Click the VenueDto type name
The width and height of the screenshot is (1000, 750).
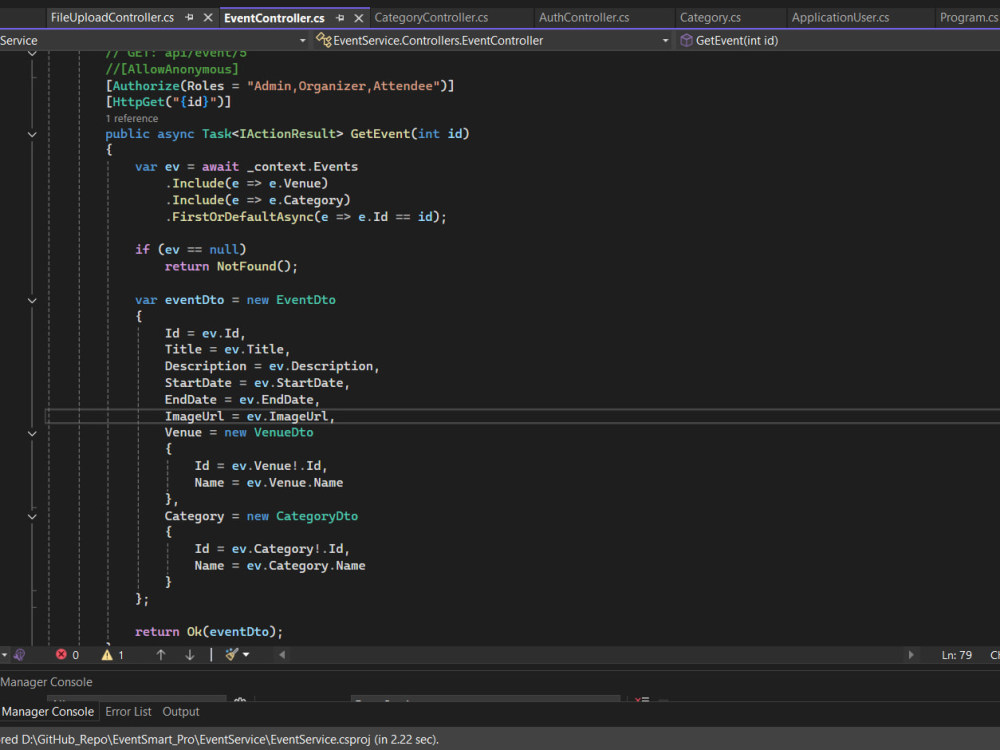point(283,432)
